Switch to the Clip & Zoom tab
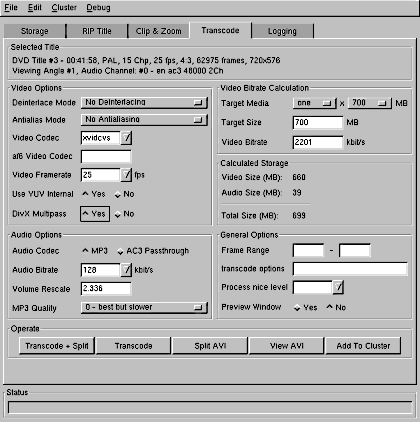420x422 pixels. point(159,31)
